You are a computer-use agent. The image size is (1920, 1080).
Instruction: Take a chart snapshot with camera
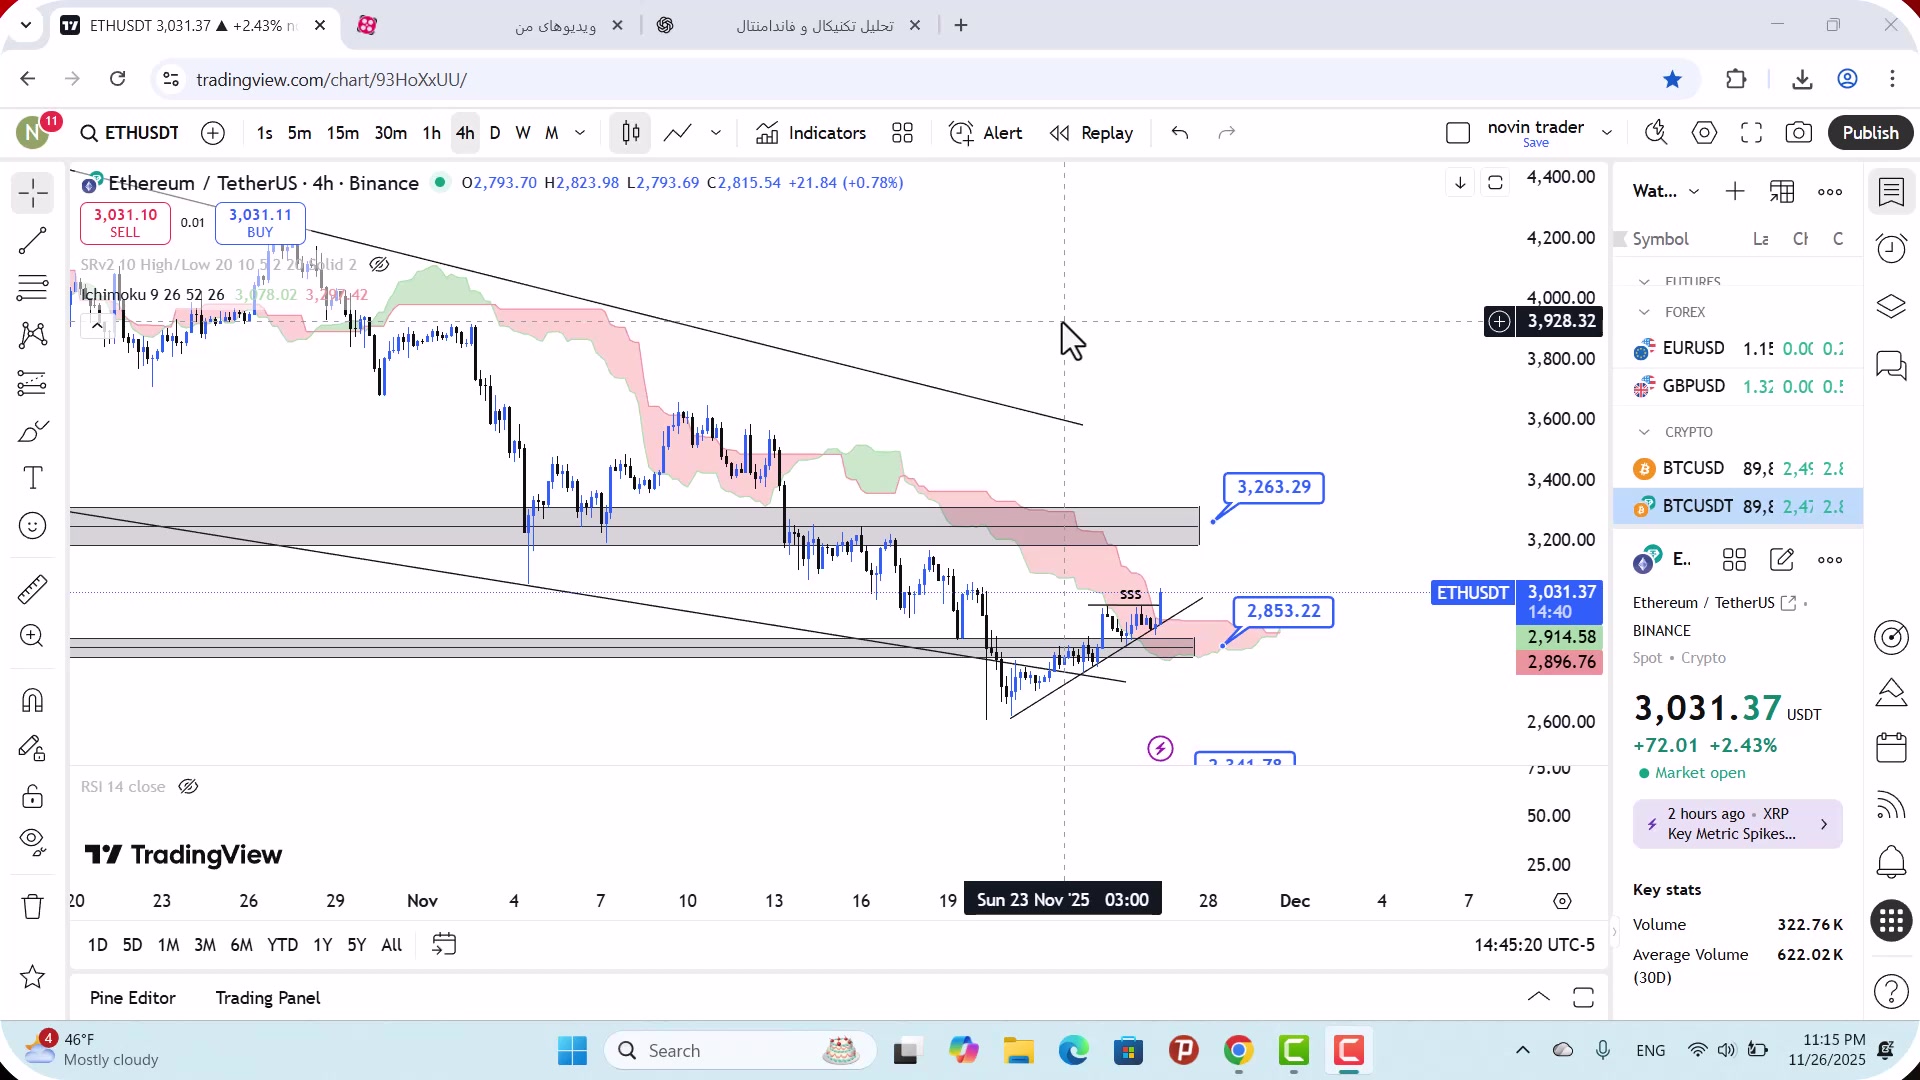1799,133
